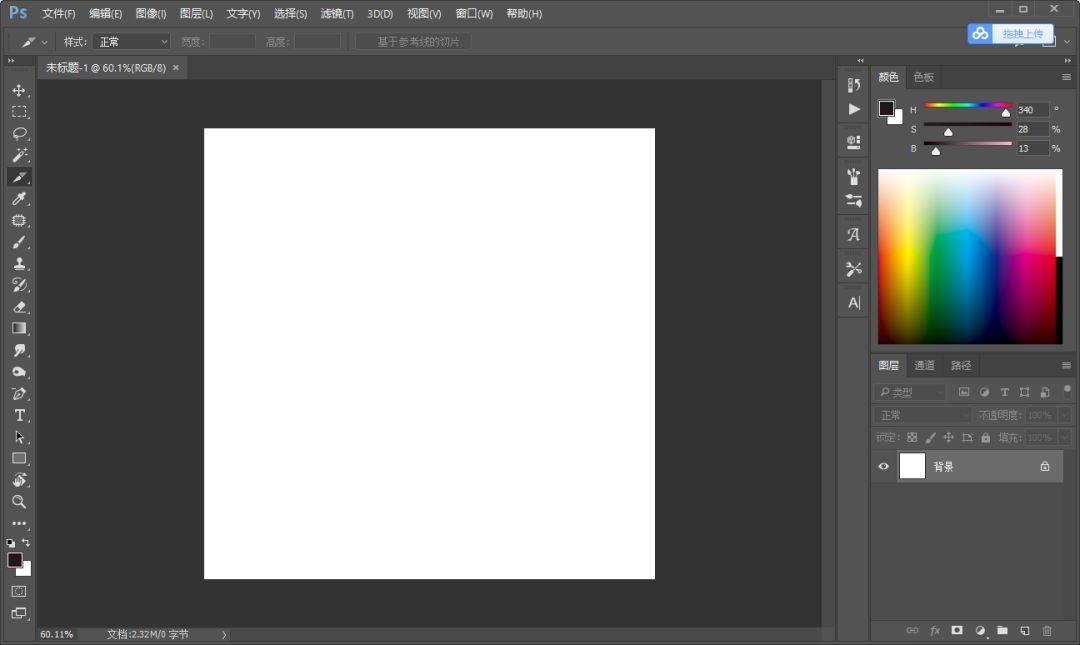Screen dimensions: 1080x645
Task: Select the Eyedropper tool
Action: tap(19, 198)
